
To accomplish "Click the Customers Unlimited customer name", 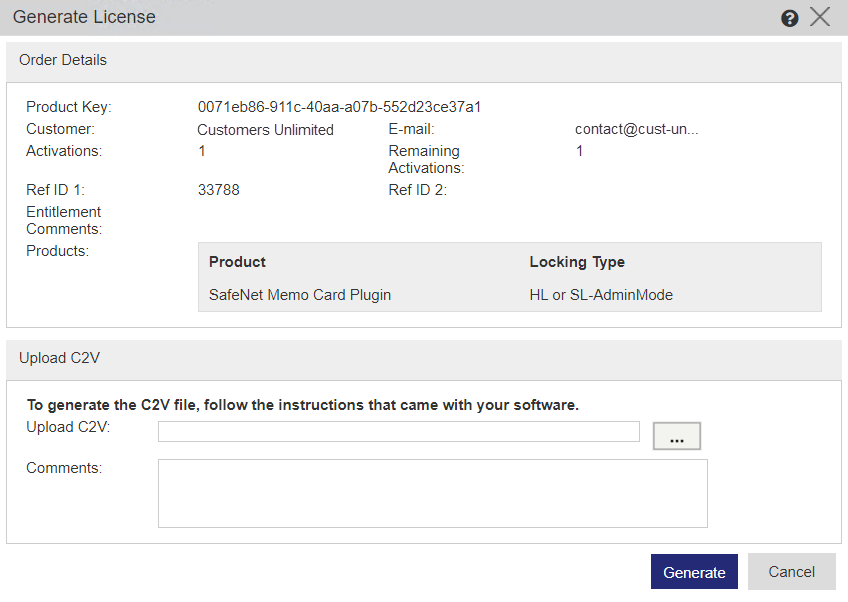I will [264, 129].
